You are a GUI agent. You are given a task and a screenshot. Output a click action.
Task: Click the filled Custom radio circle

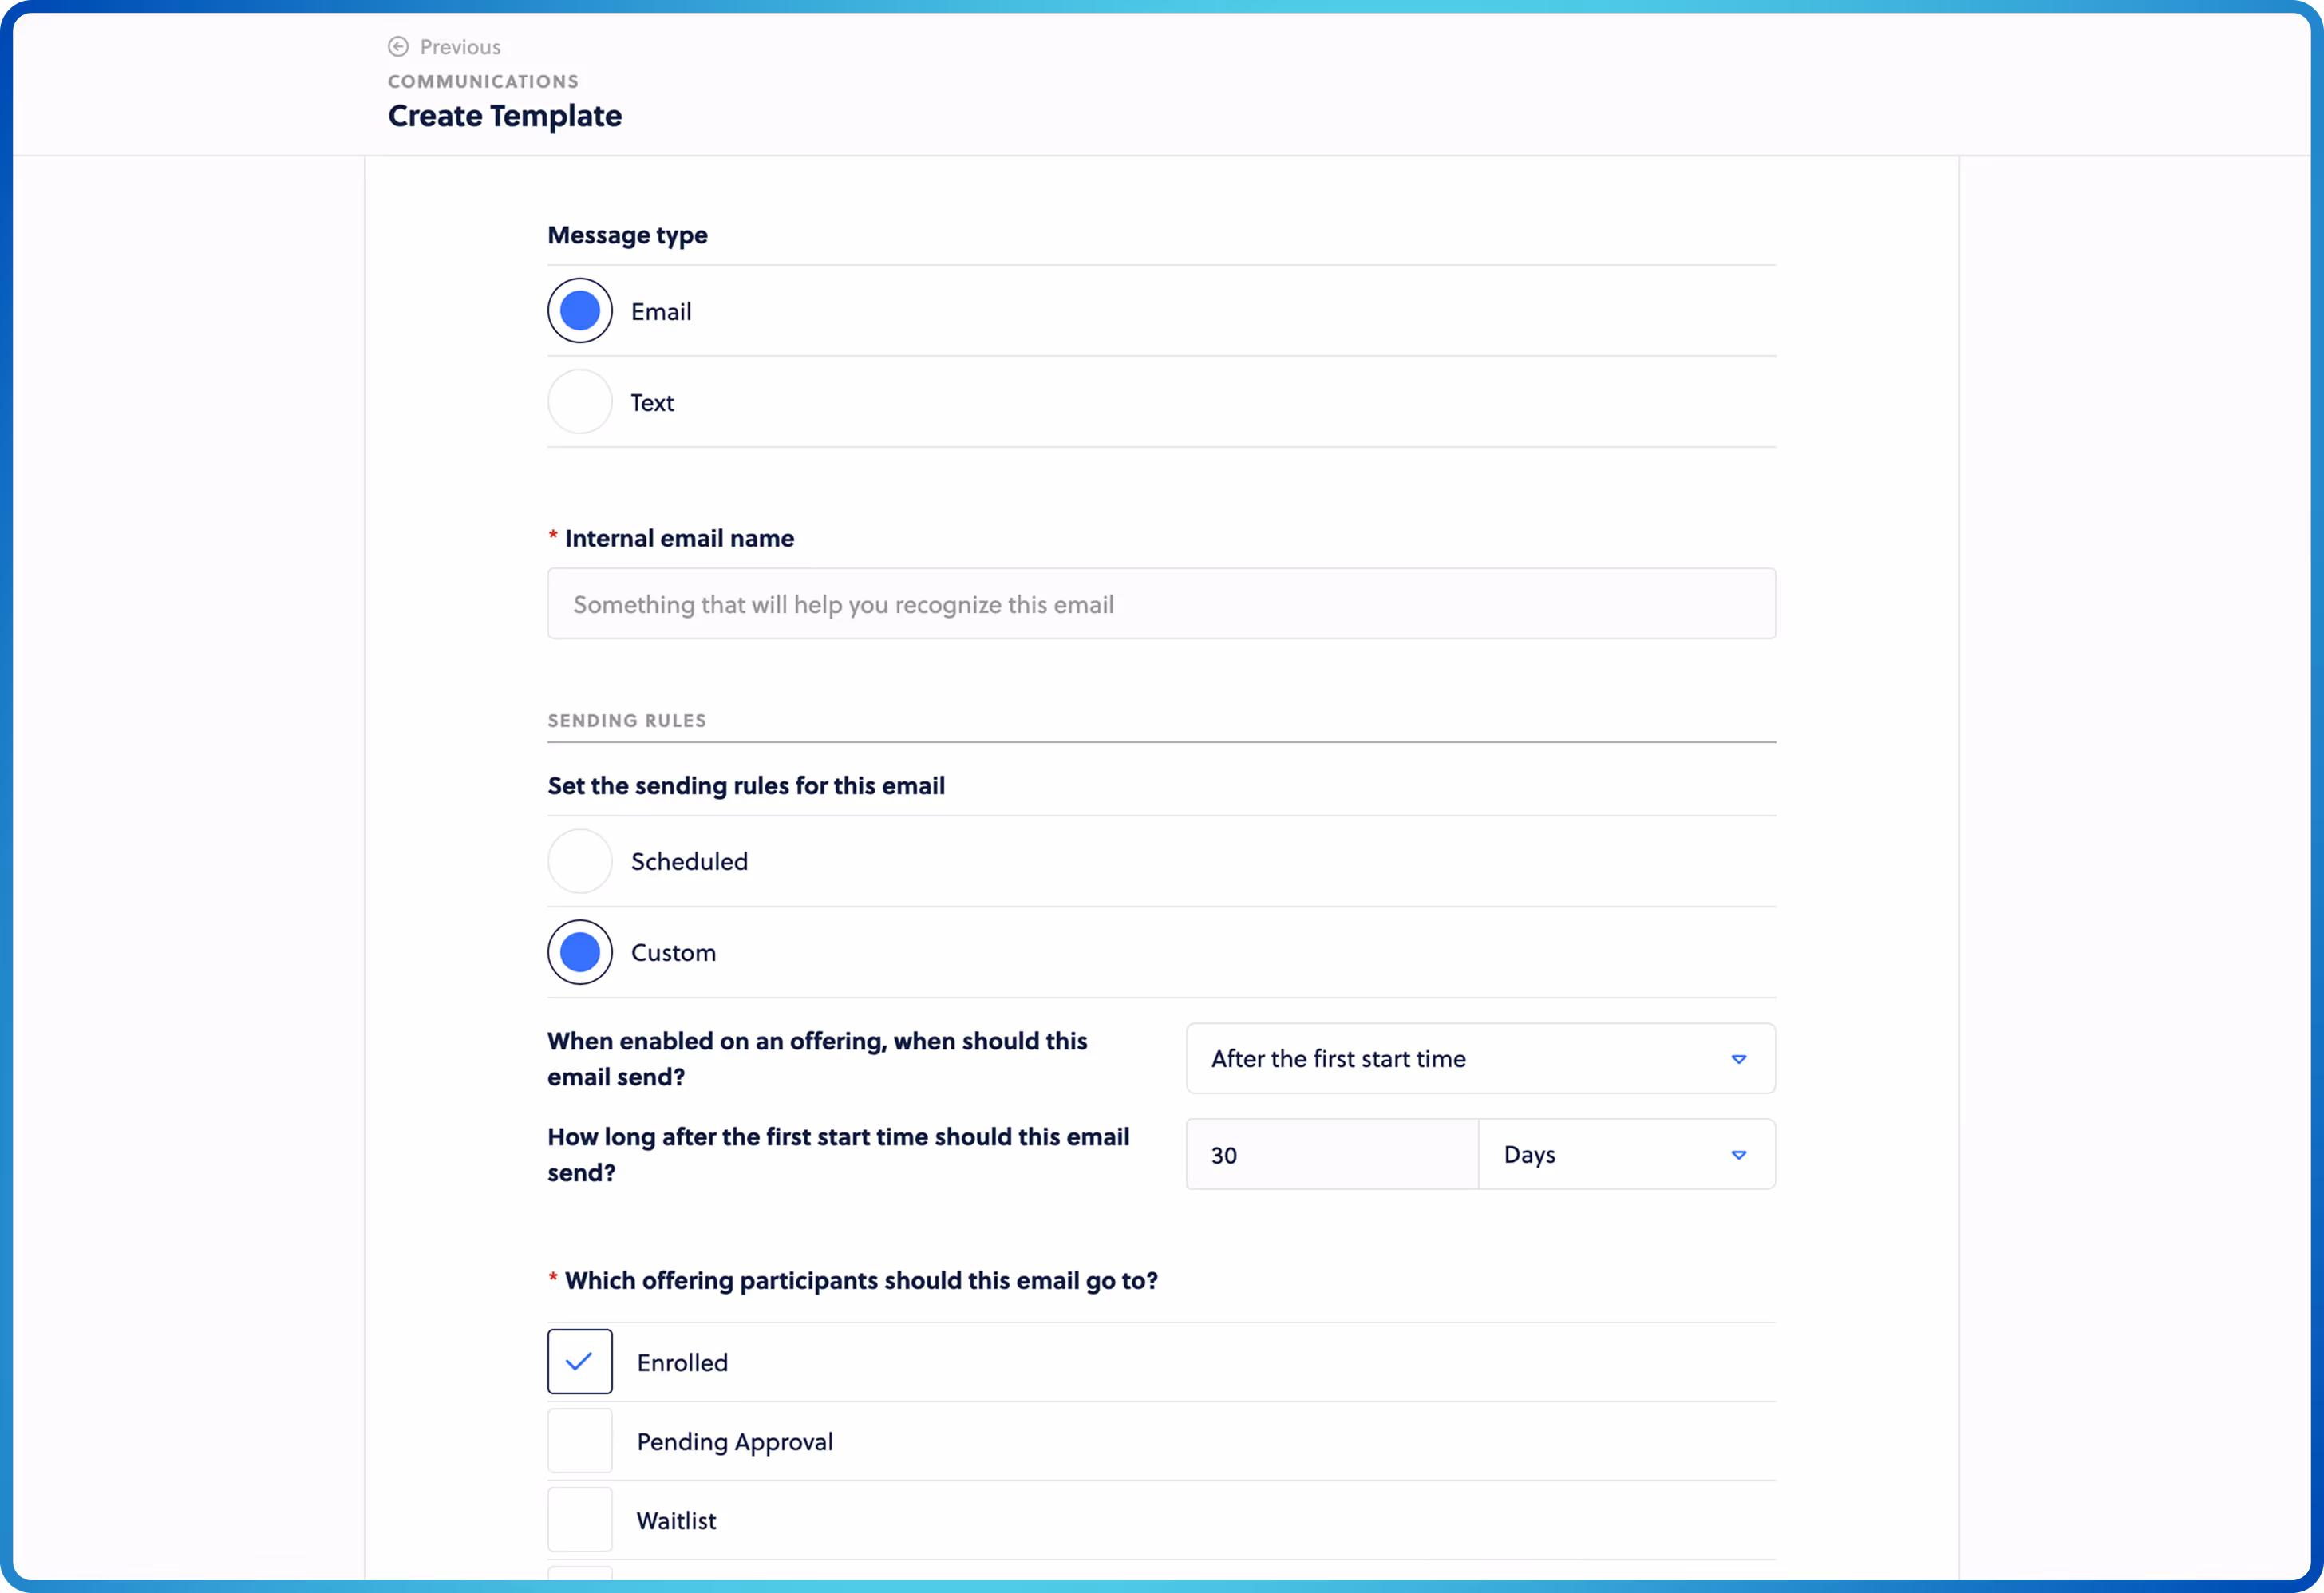(579, 952)
